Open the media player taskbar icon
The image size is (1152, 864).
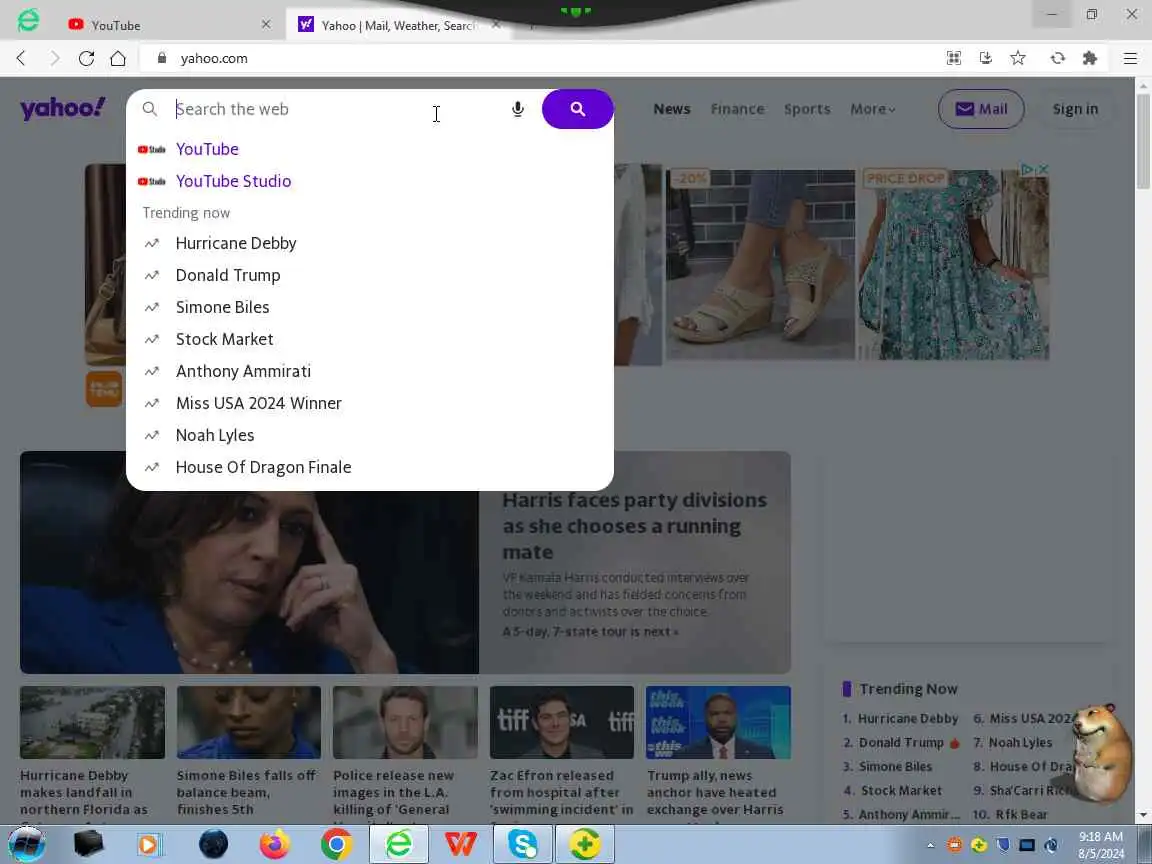149,844
